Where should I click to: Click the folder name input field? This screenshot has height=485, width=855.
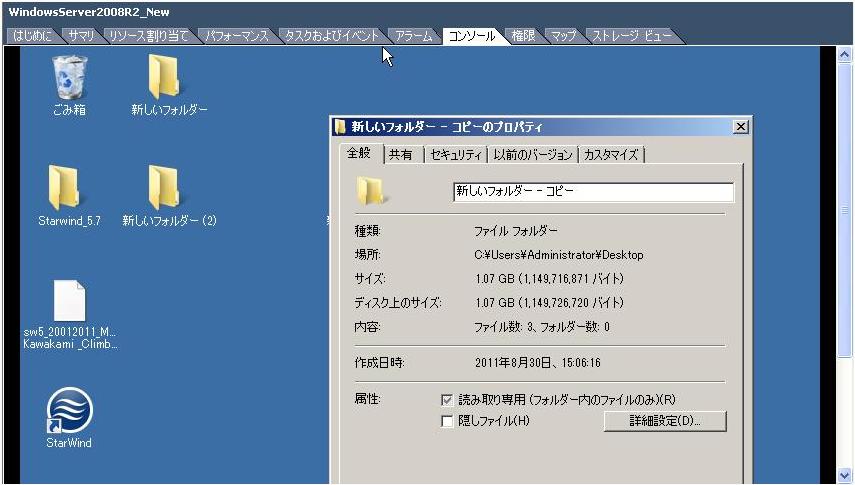point(593,191)
